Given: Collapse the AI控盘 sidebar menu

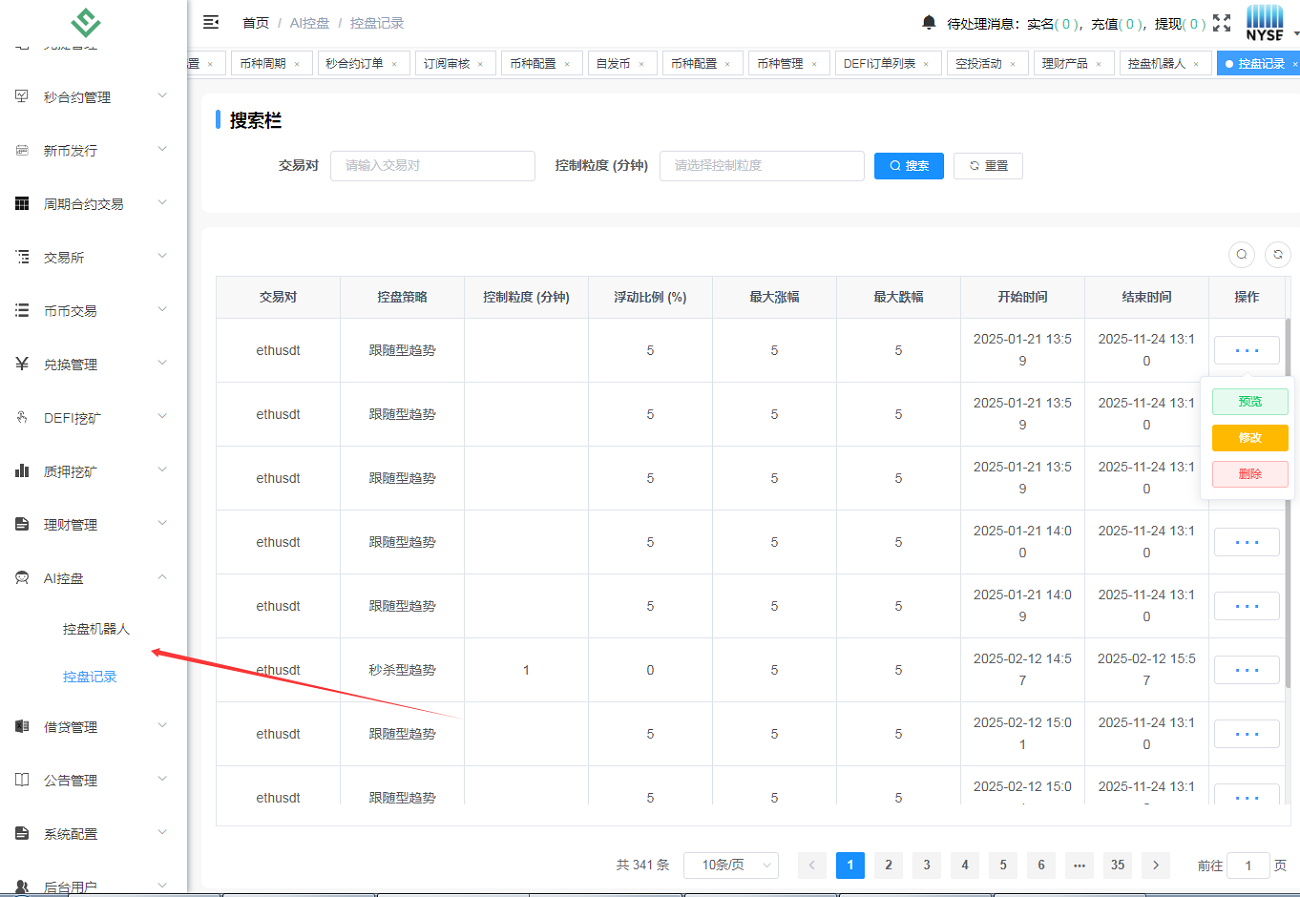Looking at the screenshot, I should pos(93,577).
